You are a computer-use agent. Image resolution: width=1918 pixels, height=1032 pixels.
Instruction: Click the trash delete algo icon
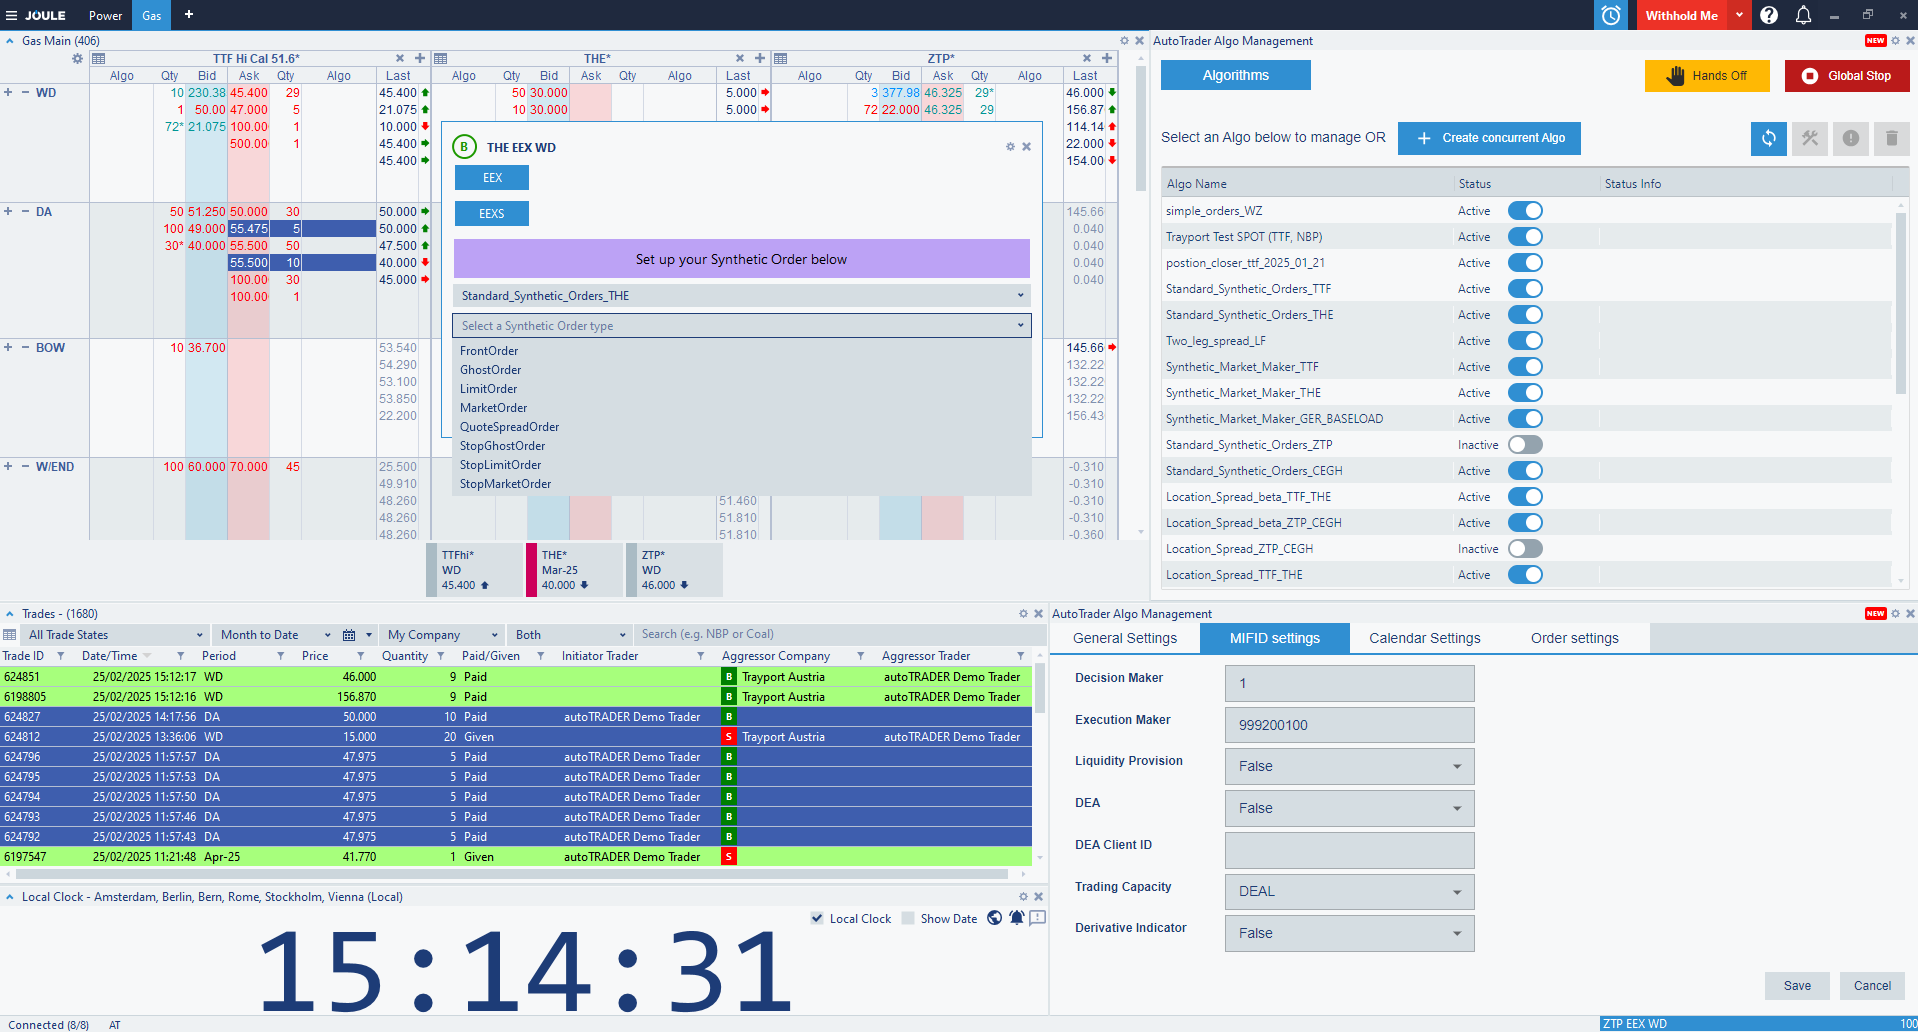tap(1891, 138)
